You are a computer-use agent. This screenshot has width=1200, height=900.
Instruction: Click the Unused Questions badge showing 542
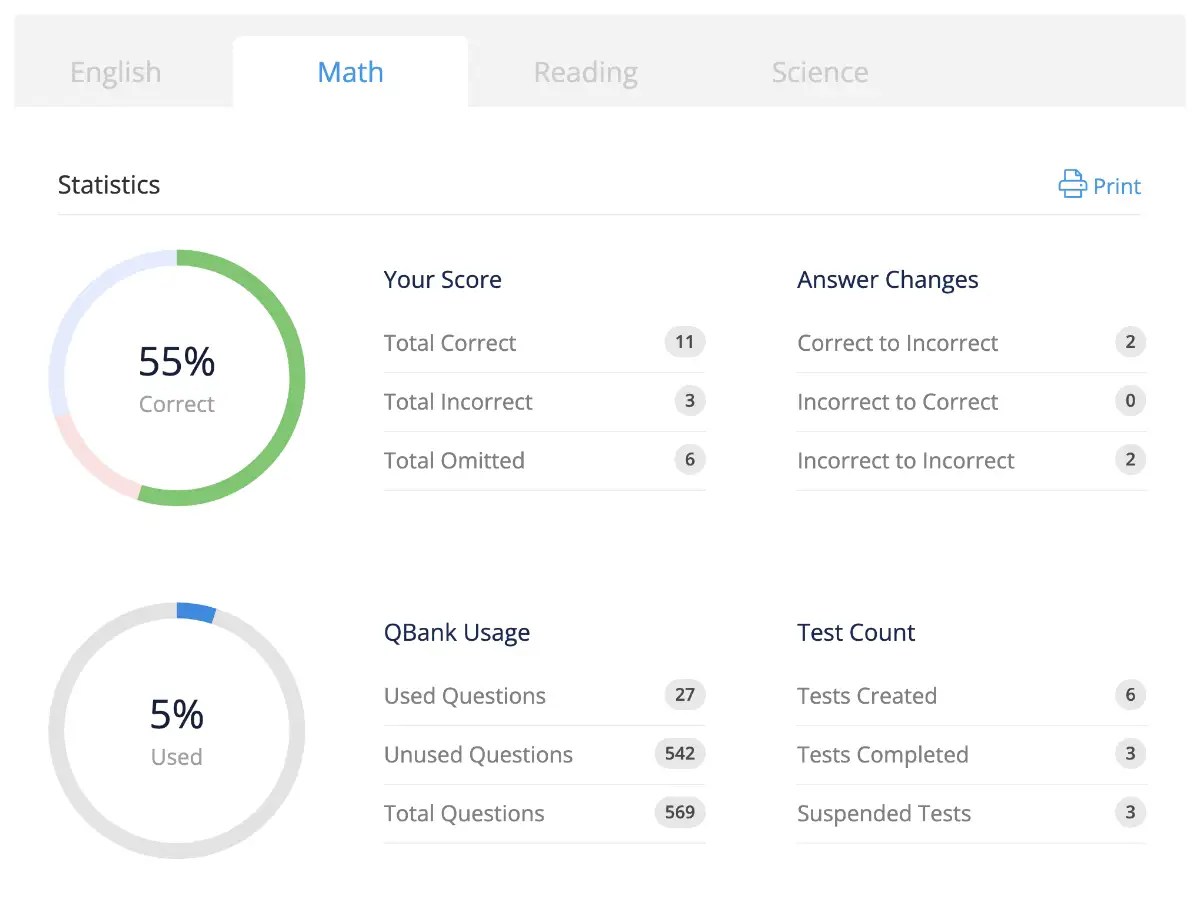pyautogui.click(x=679, y=754)
